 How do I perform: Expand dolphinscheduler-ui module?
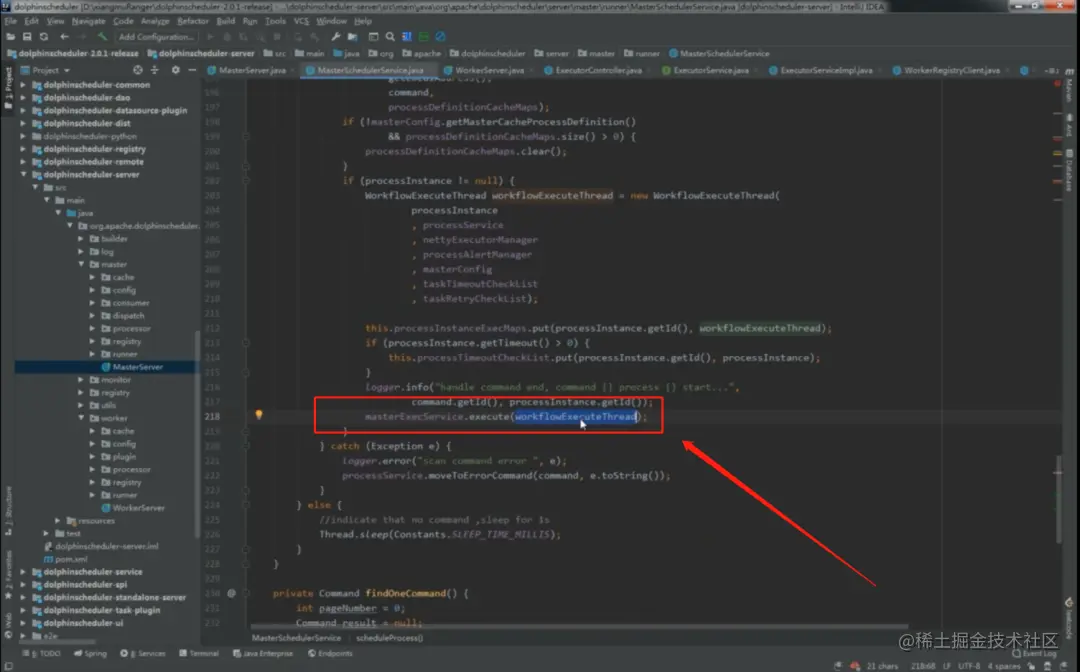23,623
